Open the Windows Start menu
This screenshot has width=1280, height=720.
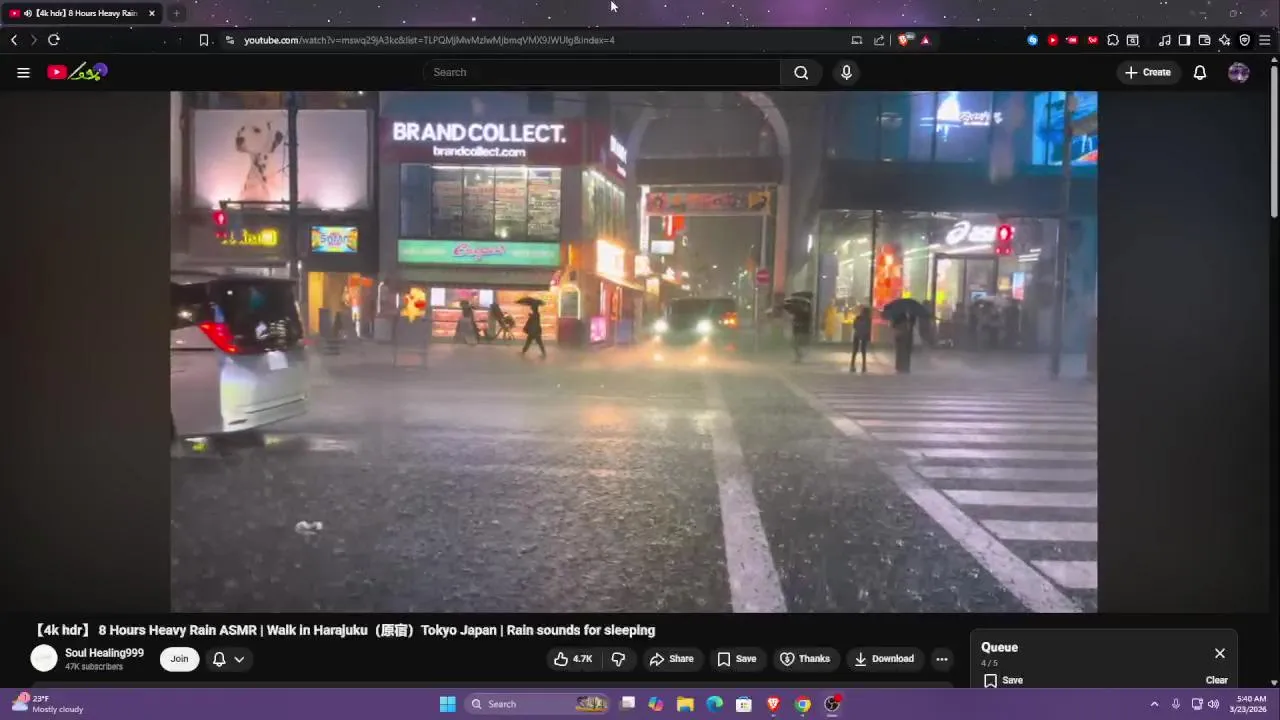[x=448, y=704]
